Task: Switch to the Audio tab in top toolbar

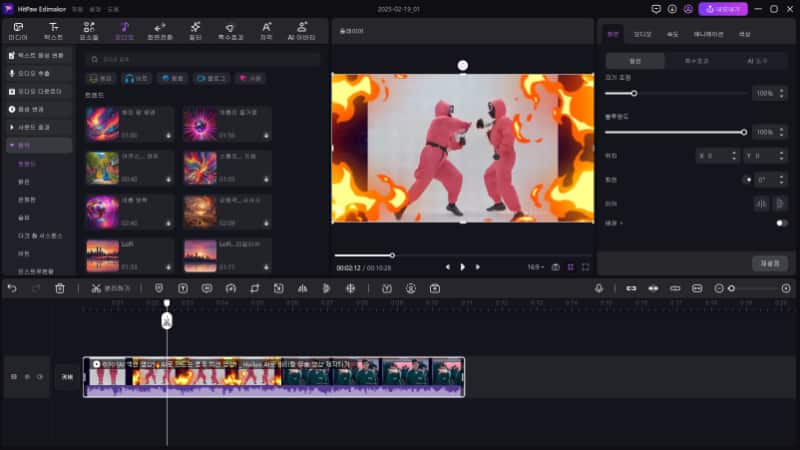Action: pos(123,30)
